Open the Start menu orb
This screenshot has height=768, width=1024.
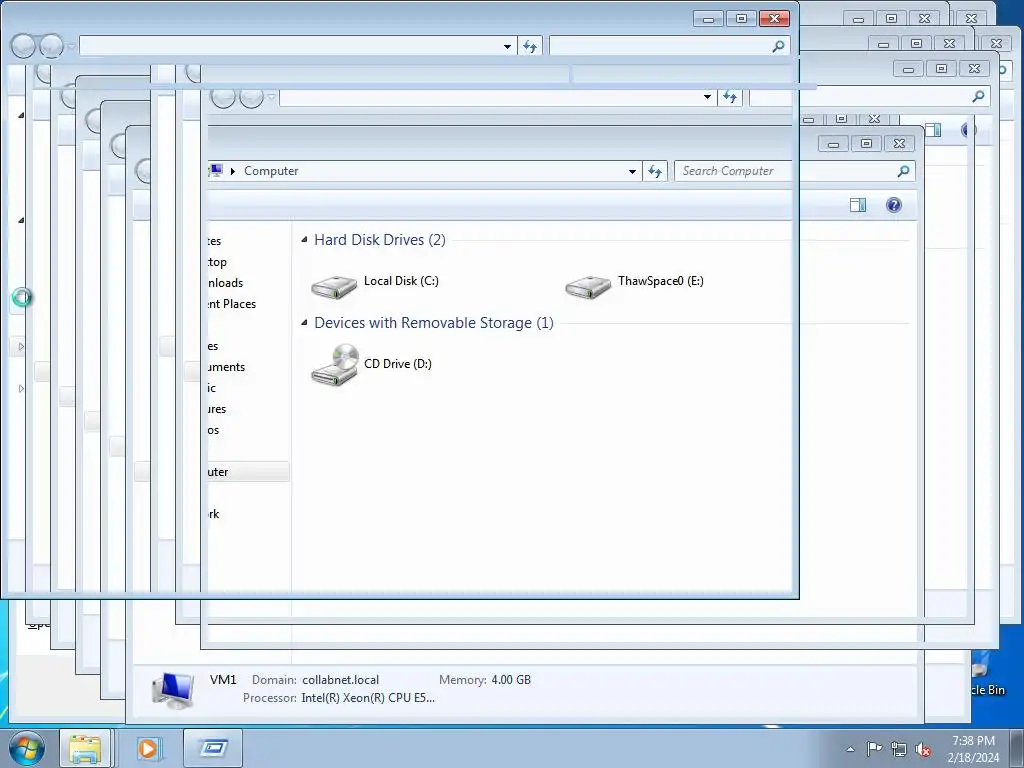pyautogui.click(x=27, y=748)
